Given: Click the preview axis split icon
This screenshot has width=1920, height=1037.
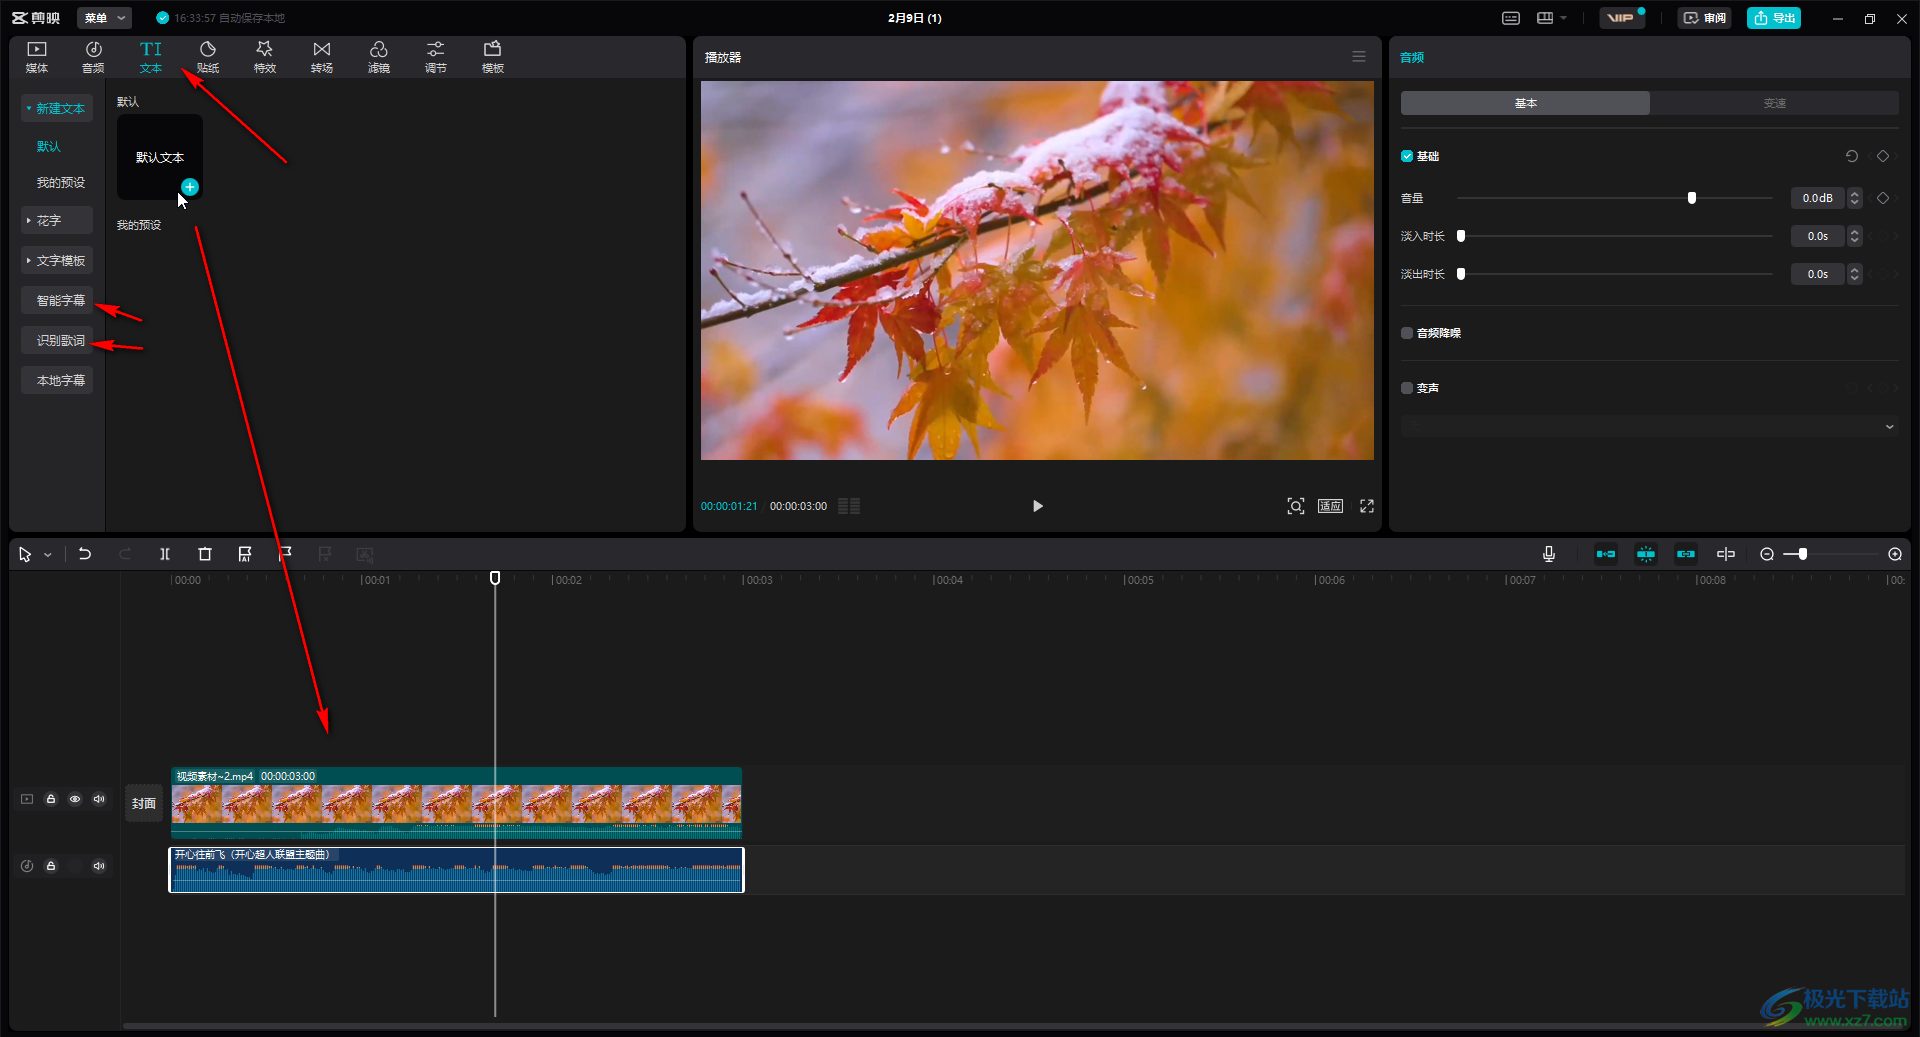Looking at the screenshot, I should [x=1726, y=554].
